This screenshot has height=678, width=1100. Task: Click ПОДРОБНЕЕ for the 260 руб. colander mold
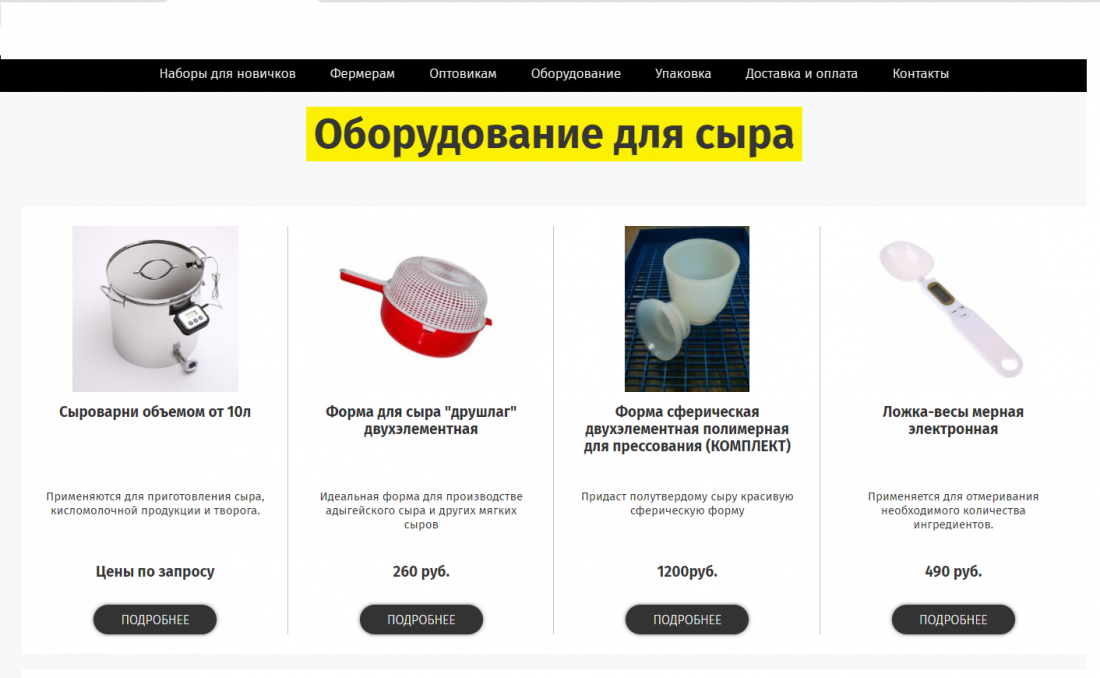421,620
